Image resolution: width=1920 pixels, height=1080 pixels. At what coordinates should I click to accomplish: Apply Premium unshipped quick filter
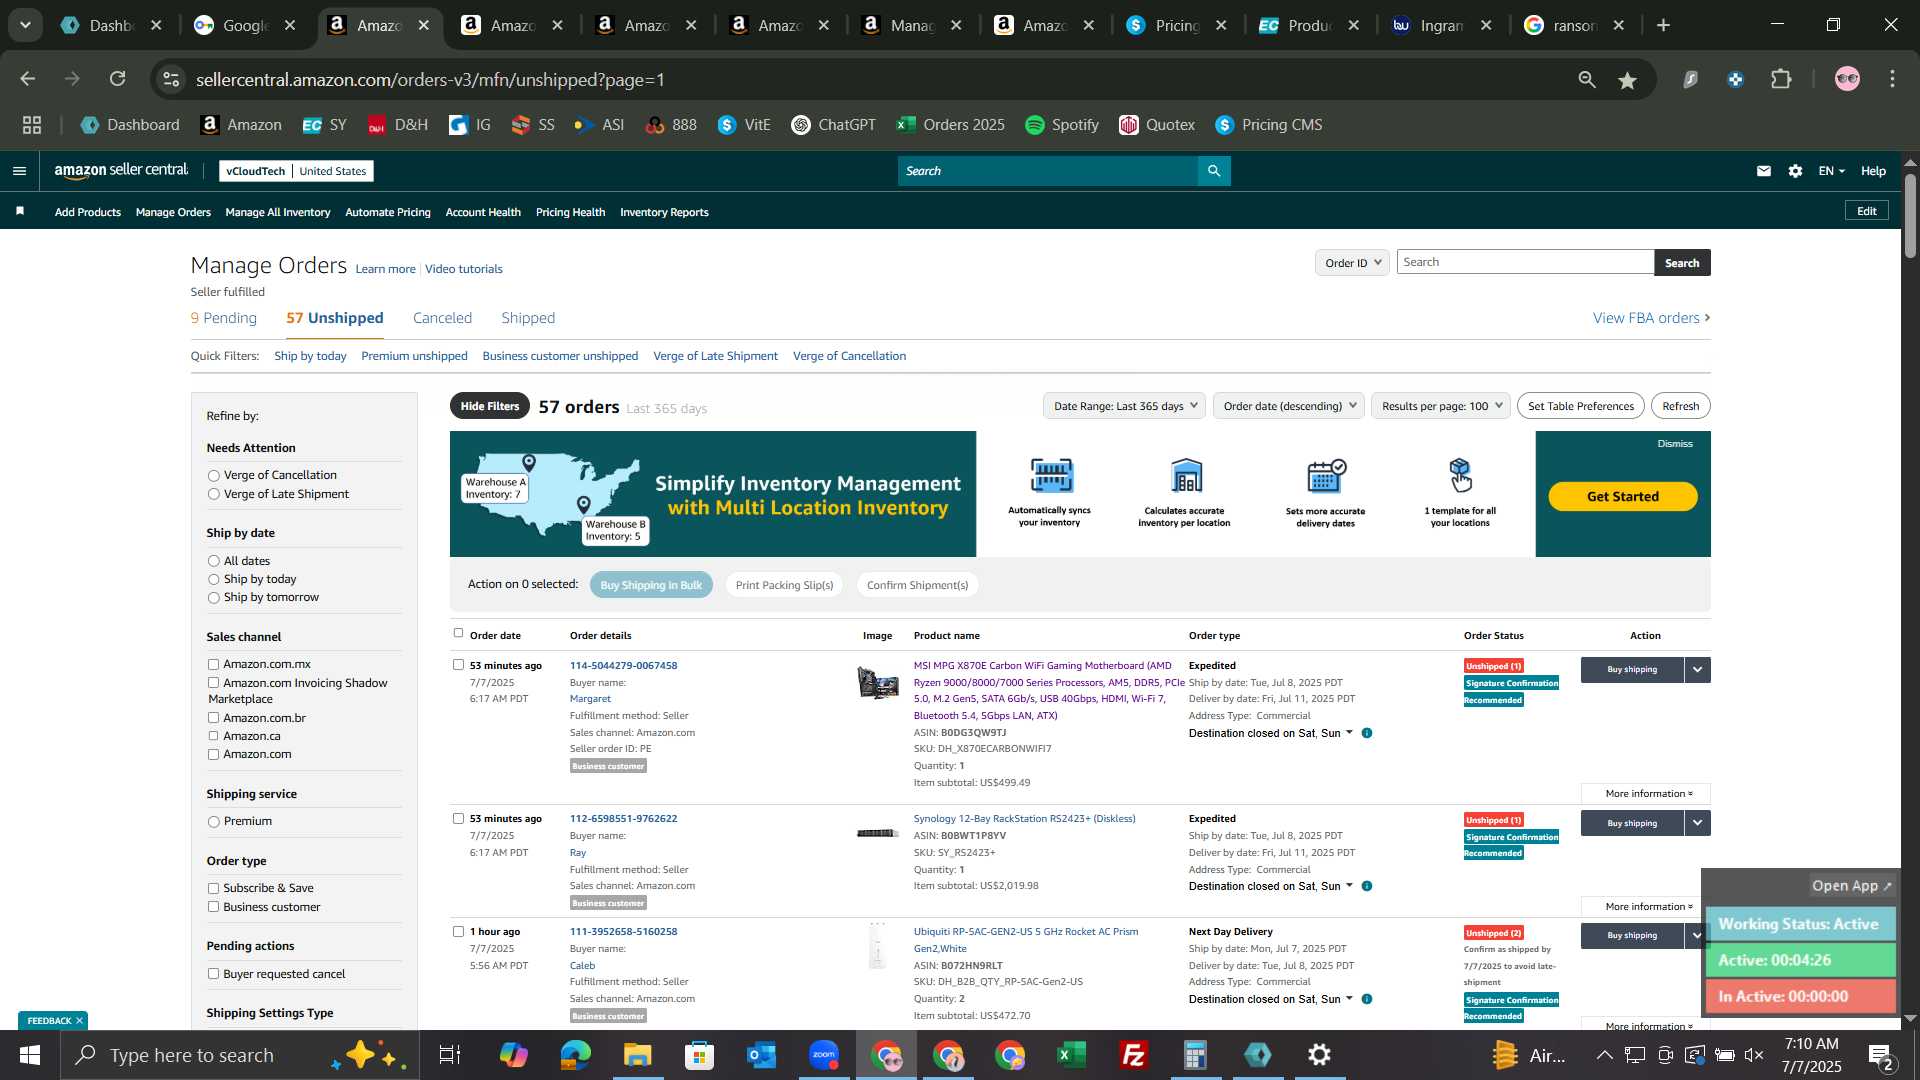pos(414,356)
